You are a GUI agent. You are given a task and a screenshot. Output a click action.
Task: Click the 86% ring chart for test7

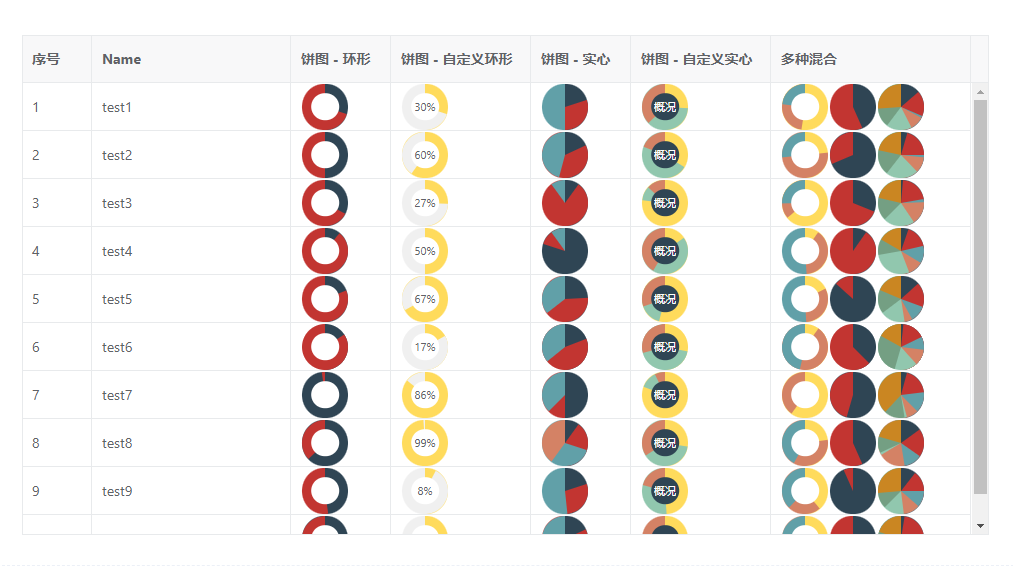click(425, 395)
